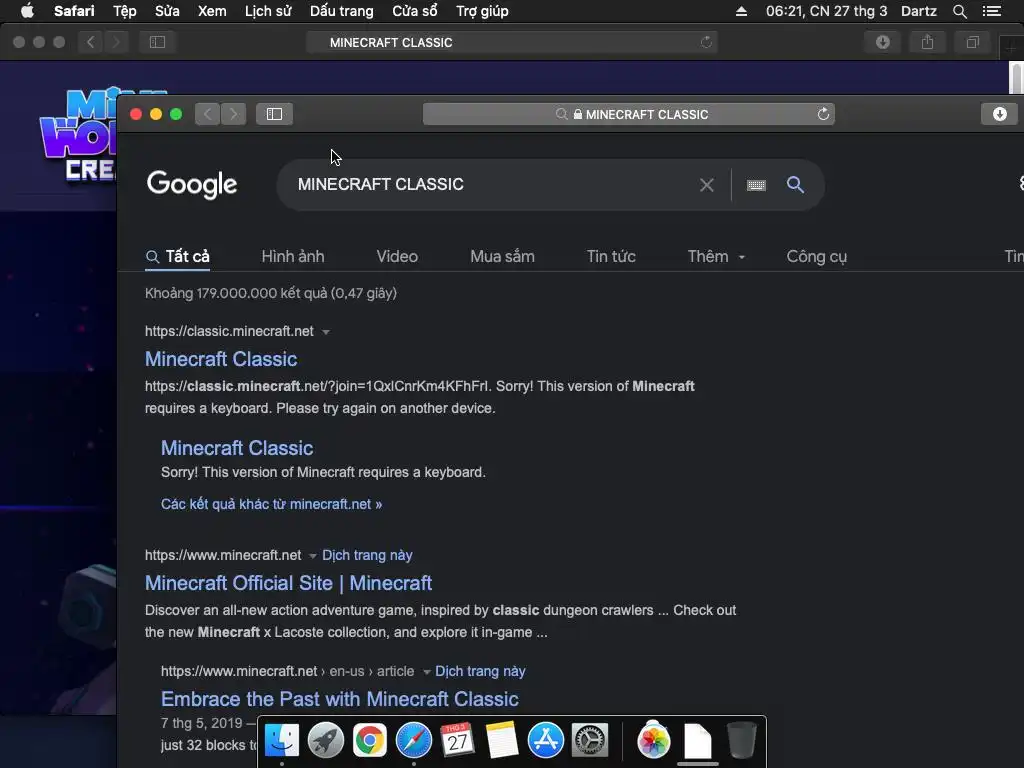
Task: Expand arrow beside en-us › article breadcrumb
Action: click(426, 672)
